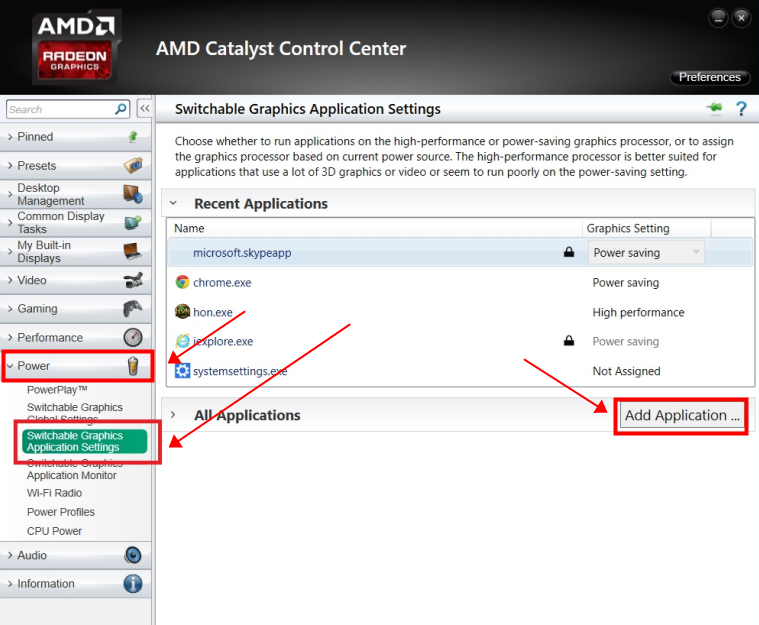Click the Add Application button
Screen dimensions: 759x625
point(682,415)
